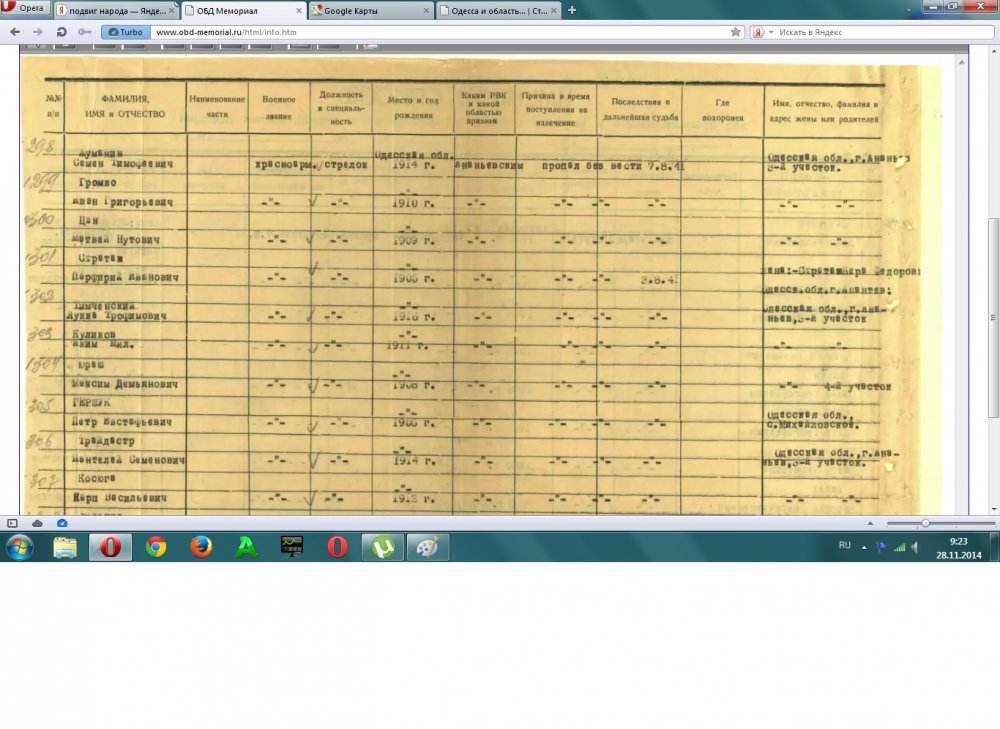Open the volume speaker tray icon
The image size is (1000, 729).
tap(916, 547)
